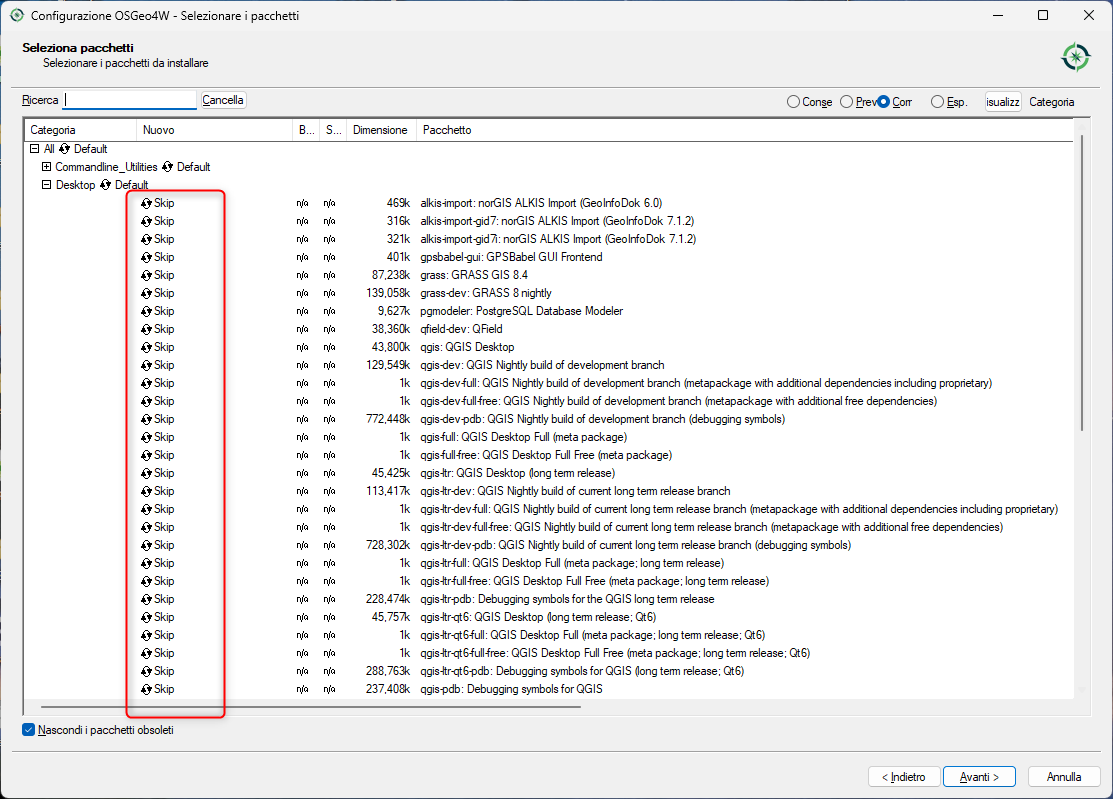
Task: Toggle Skip icon for qfield-dev: QField
Action: (x=146, y=329)
